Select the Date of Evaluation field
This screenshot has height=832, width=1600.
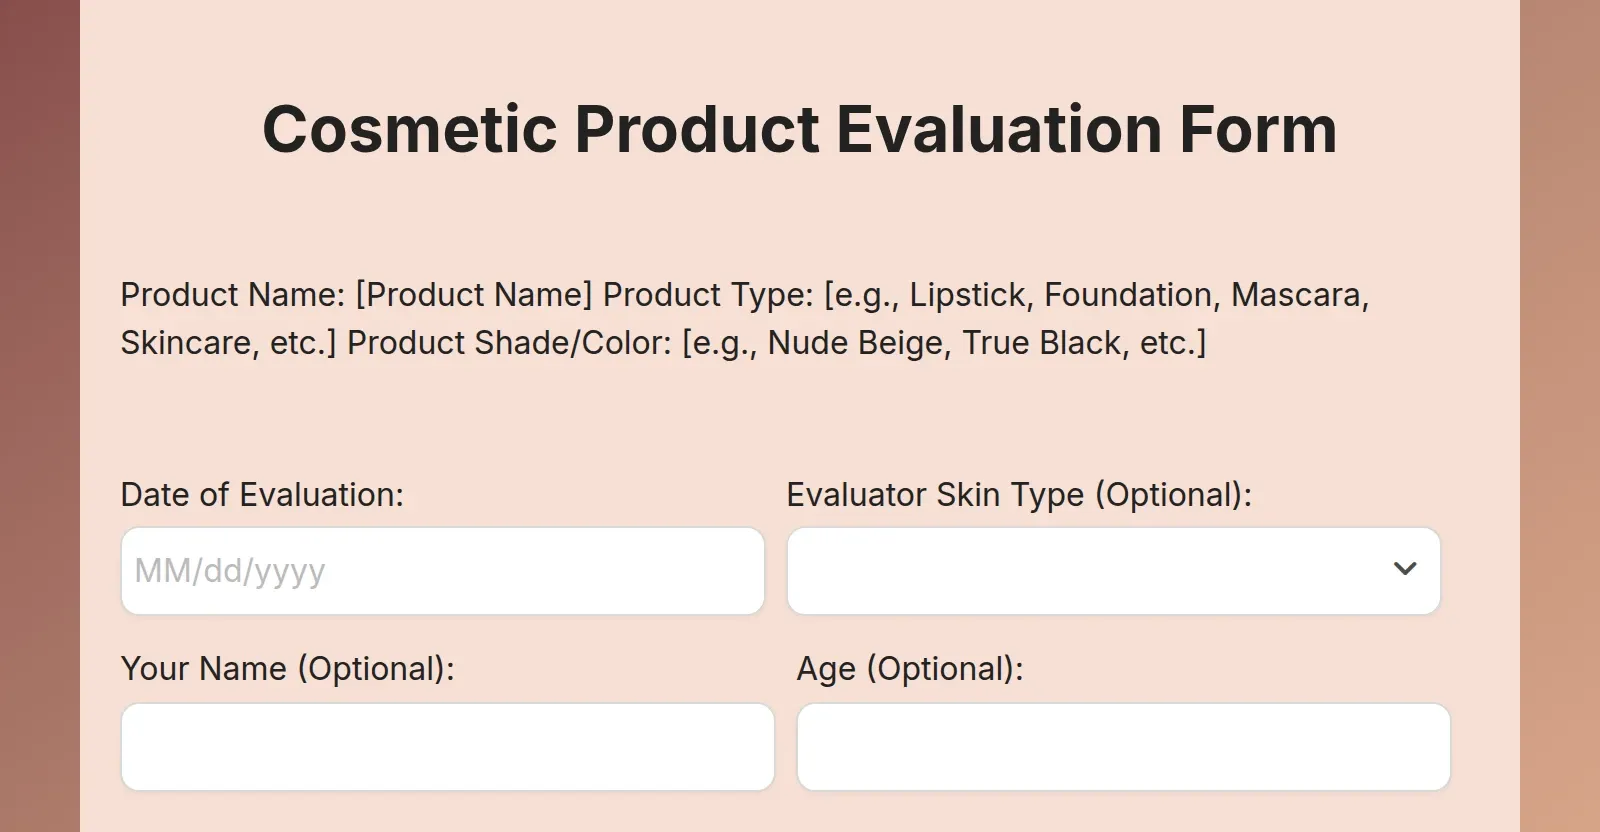[443, 570]
